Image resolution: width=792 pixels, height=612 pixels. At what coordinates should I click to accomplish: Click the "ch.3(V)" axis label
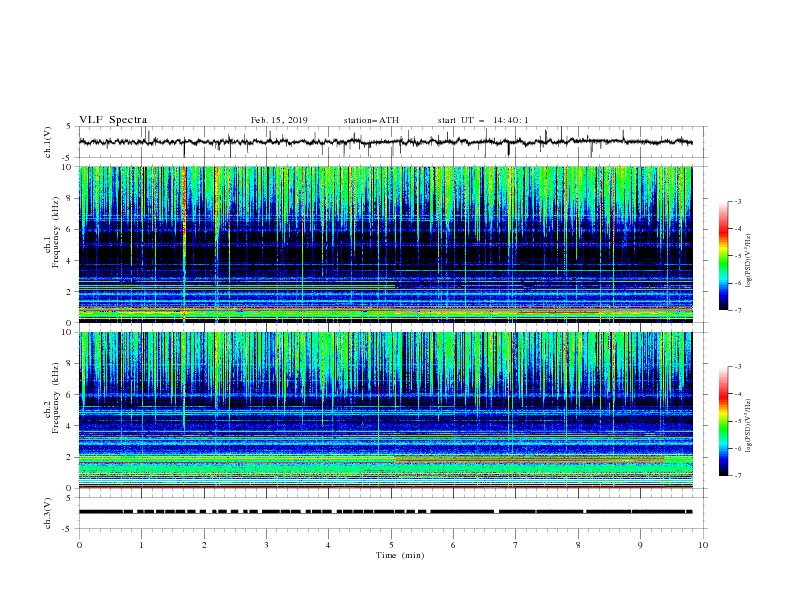(x=48, y=514)
